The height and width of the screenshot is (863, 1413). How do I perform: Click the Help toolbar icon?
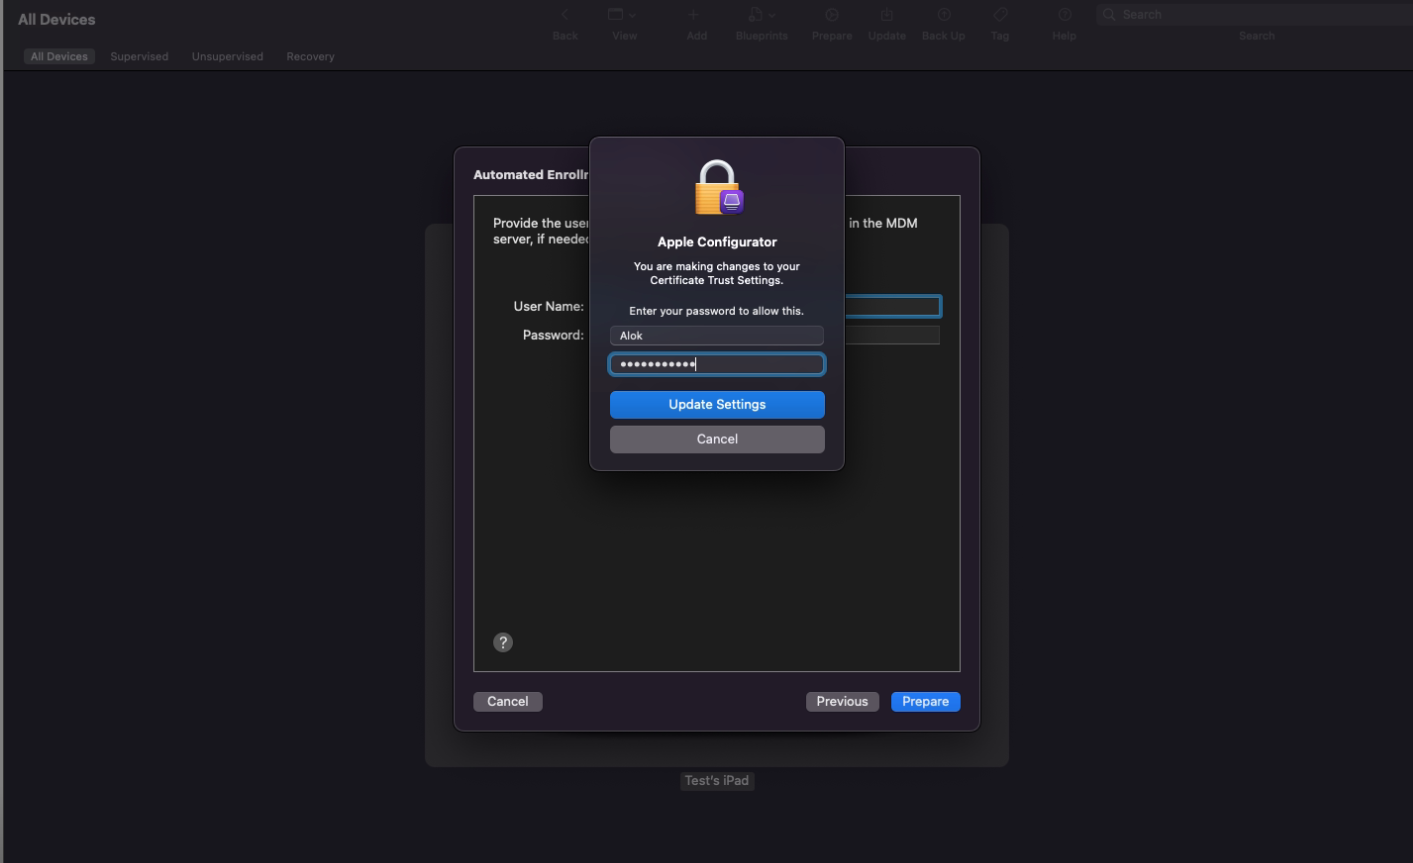[x=1064, y=15]
